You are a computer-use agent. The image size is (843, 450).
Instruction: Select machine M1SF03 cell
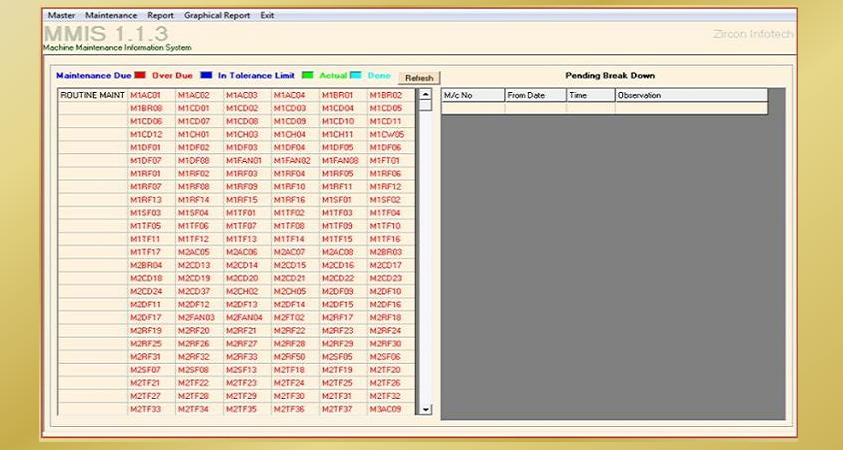click(x=151, y=213)
